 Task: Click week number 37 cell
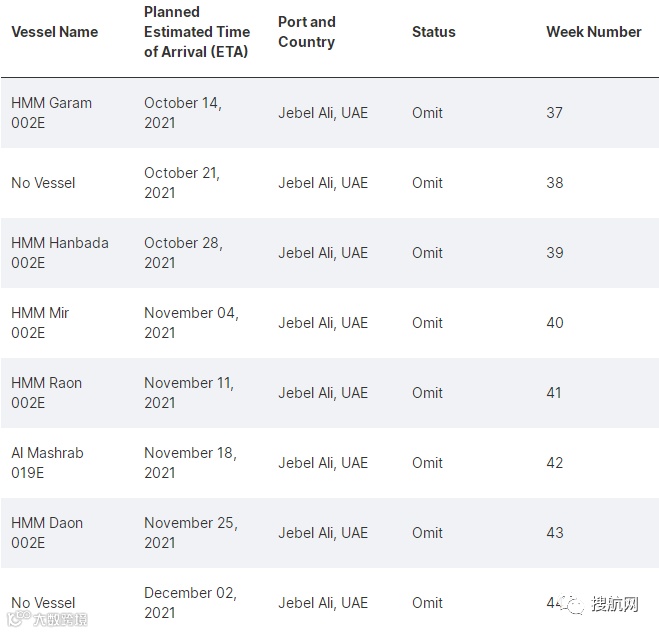point(554,113)
